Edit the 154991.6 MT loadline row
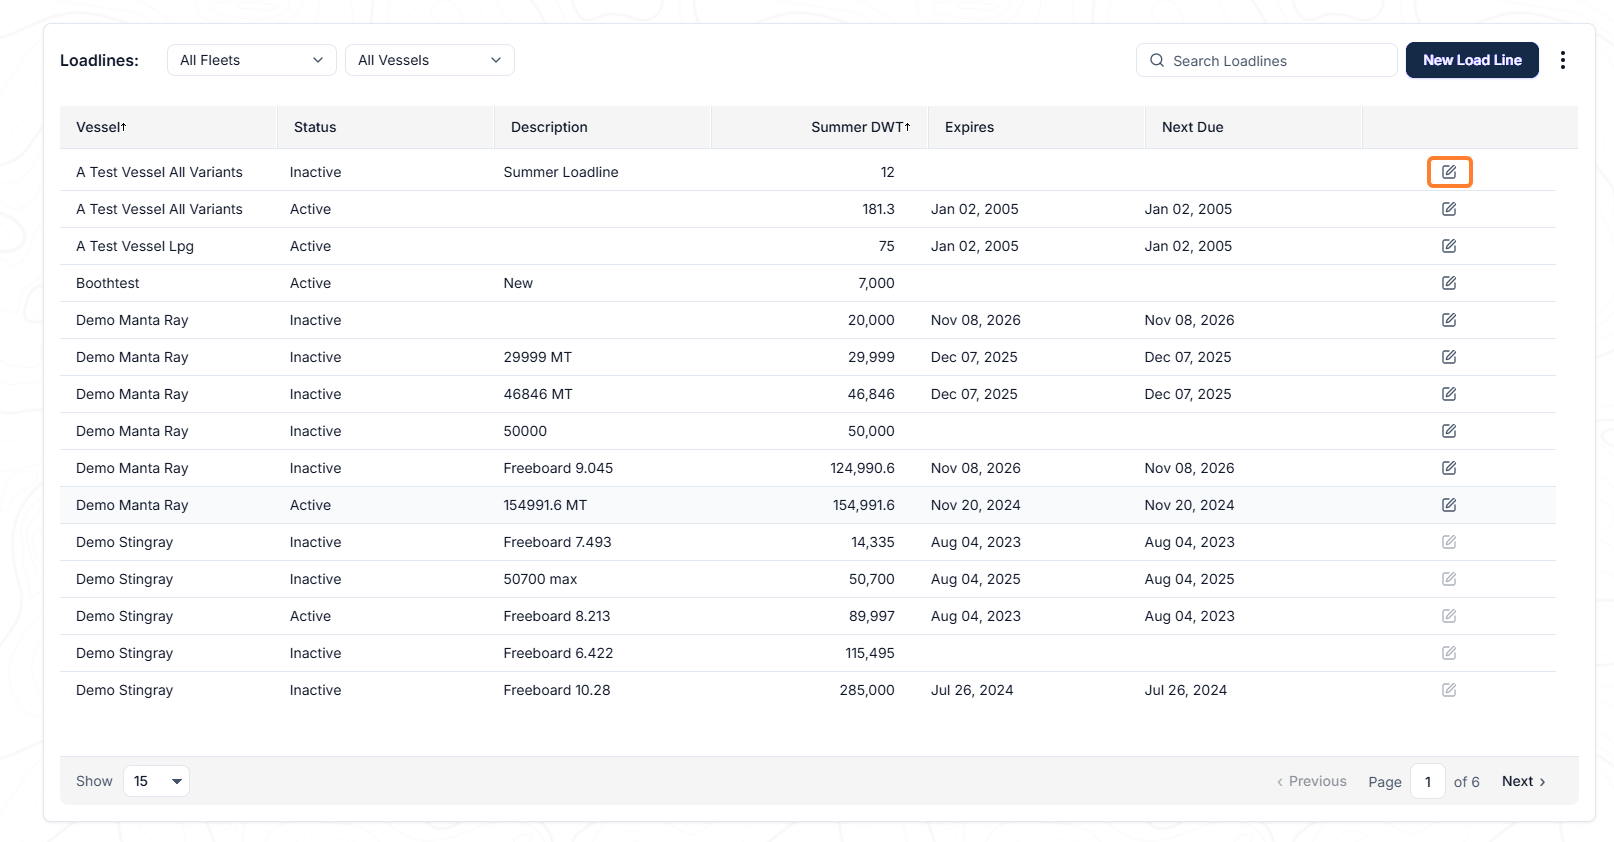Image resolution: width=1614 pixels, height=842 pixels. click(x=1449, y=505)
